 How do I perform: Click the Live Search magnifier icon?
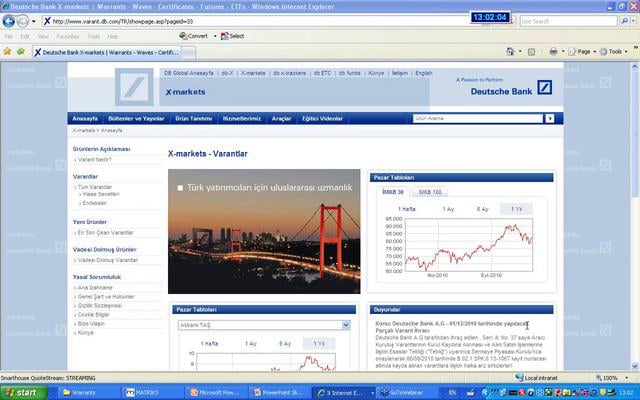click(624, 21)
